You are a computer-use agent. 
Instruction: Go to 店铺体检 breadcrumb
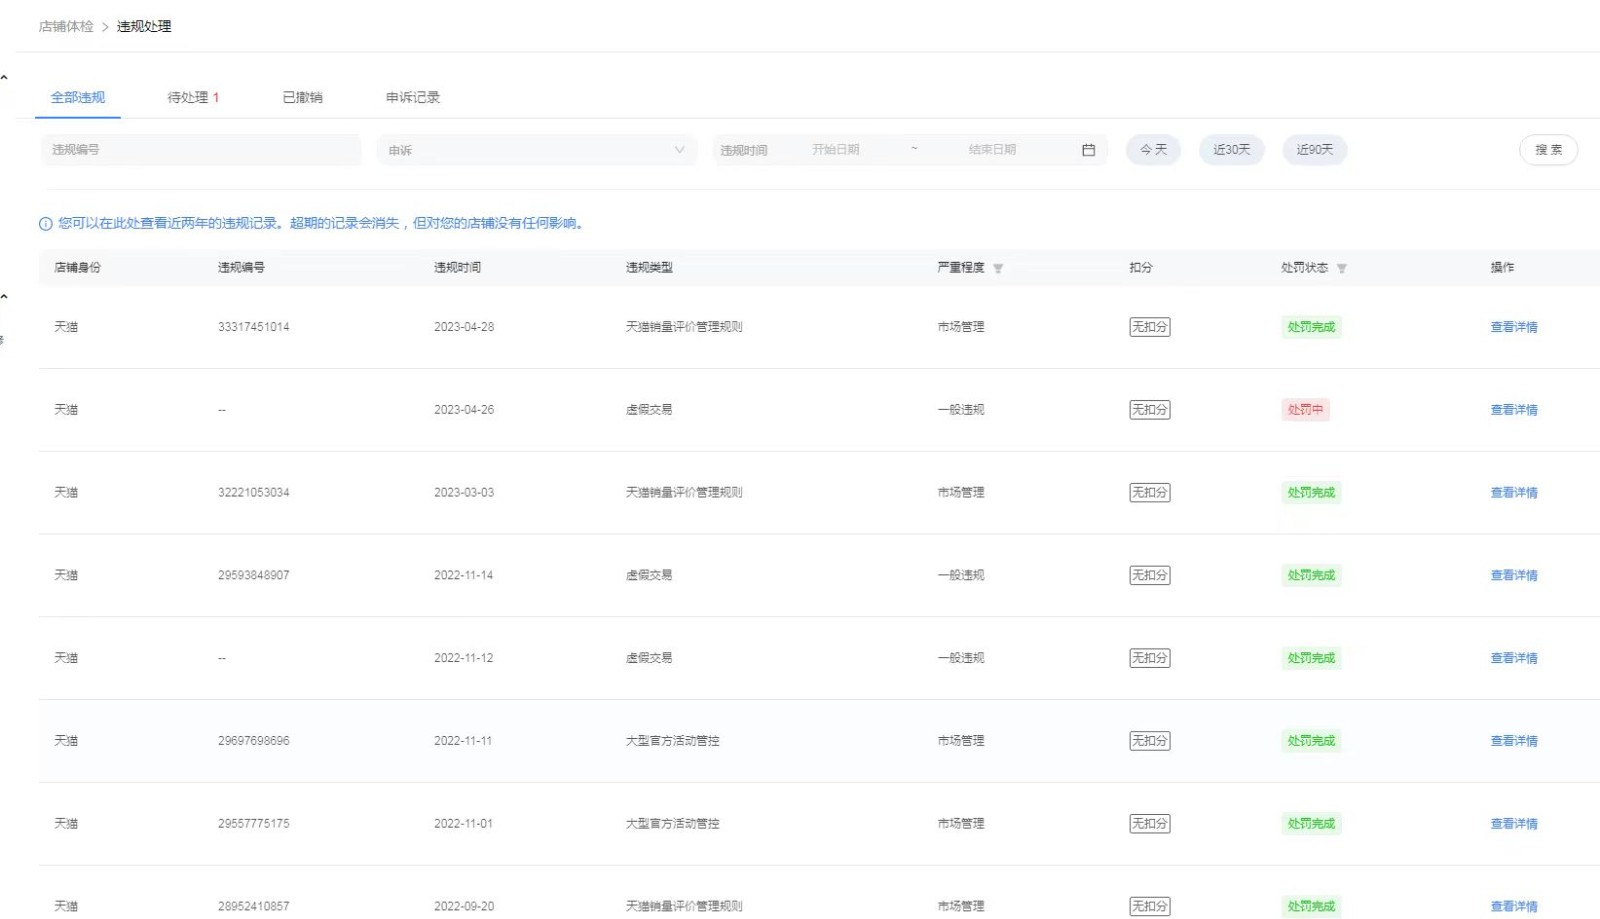(66, 26)
